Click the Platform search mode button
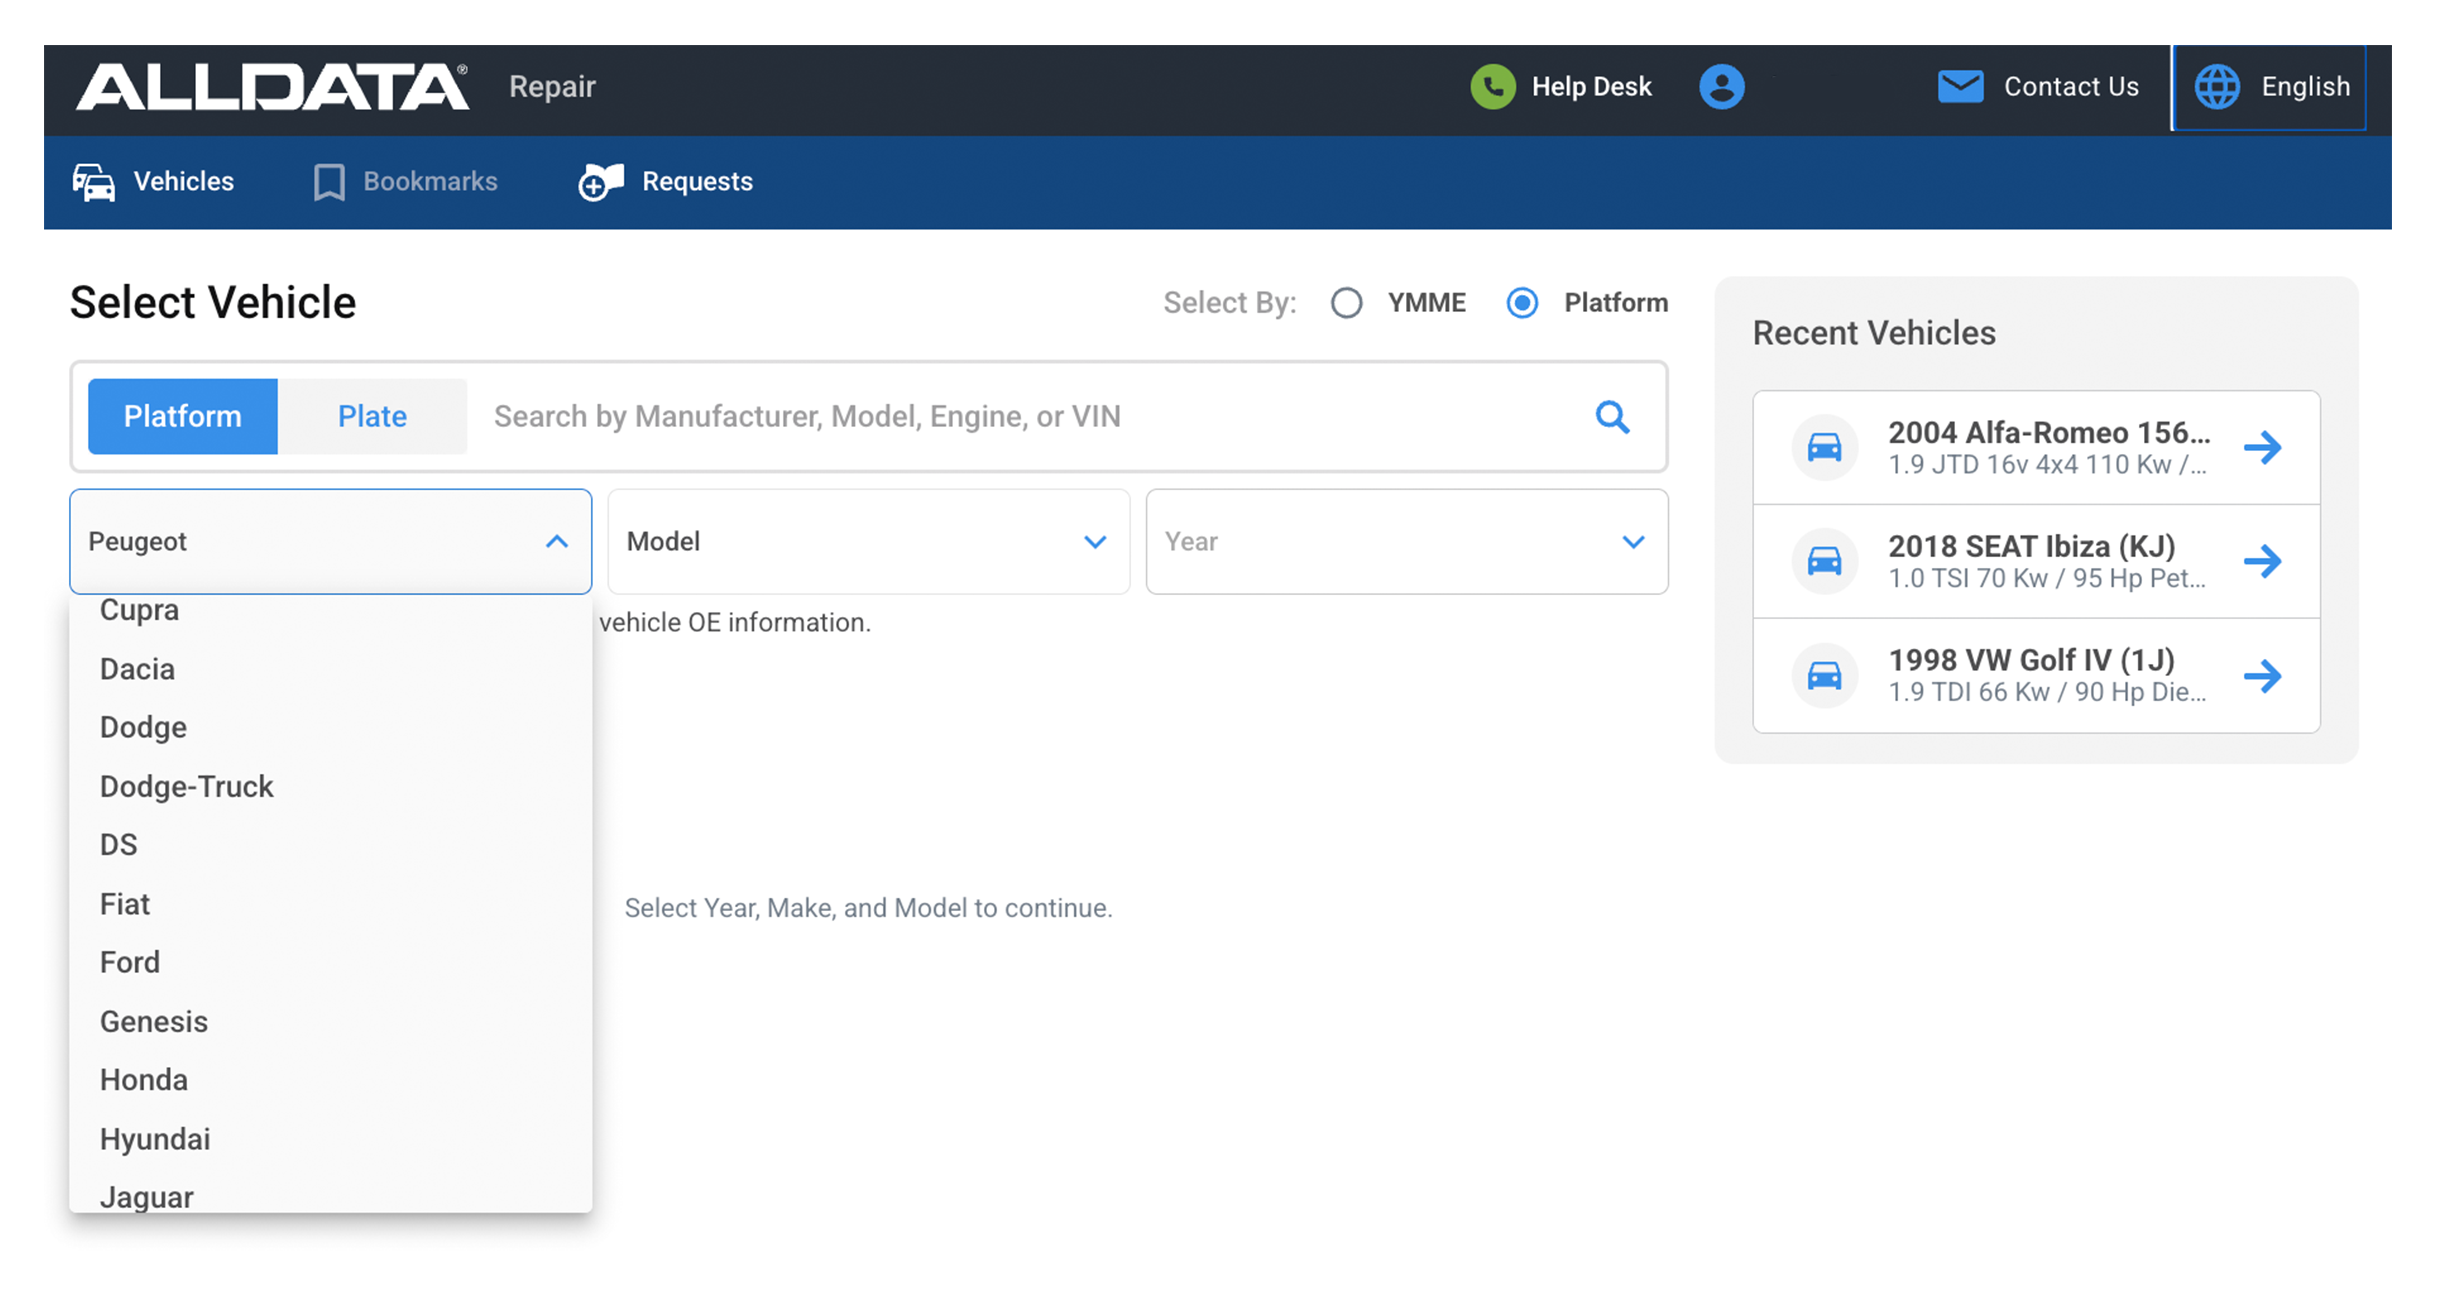The image size is (2442, 1304). tap(182, 416)
